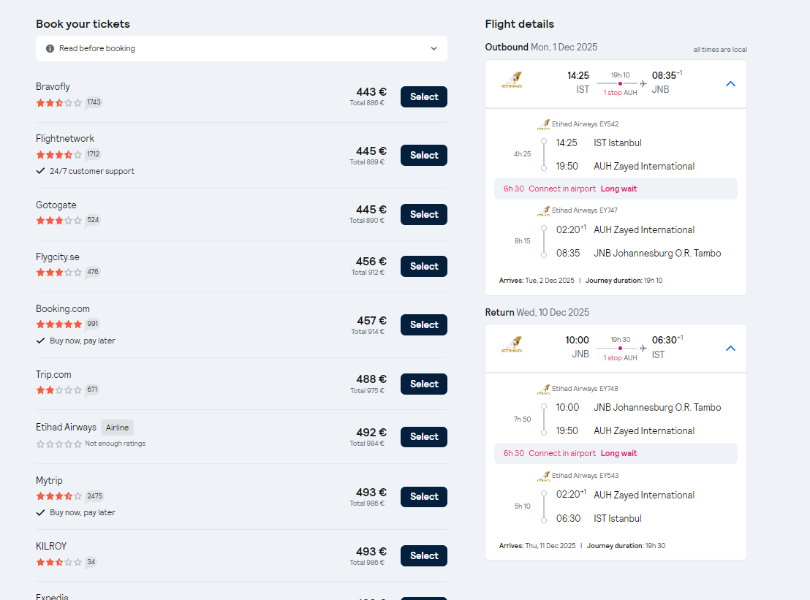Select the Gotogate 445 € offer
Screen dimensions: 810x600
pyautogui.click(x=424, y=214)
